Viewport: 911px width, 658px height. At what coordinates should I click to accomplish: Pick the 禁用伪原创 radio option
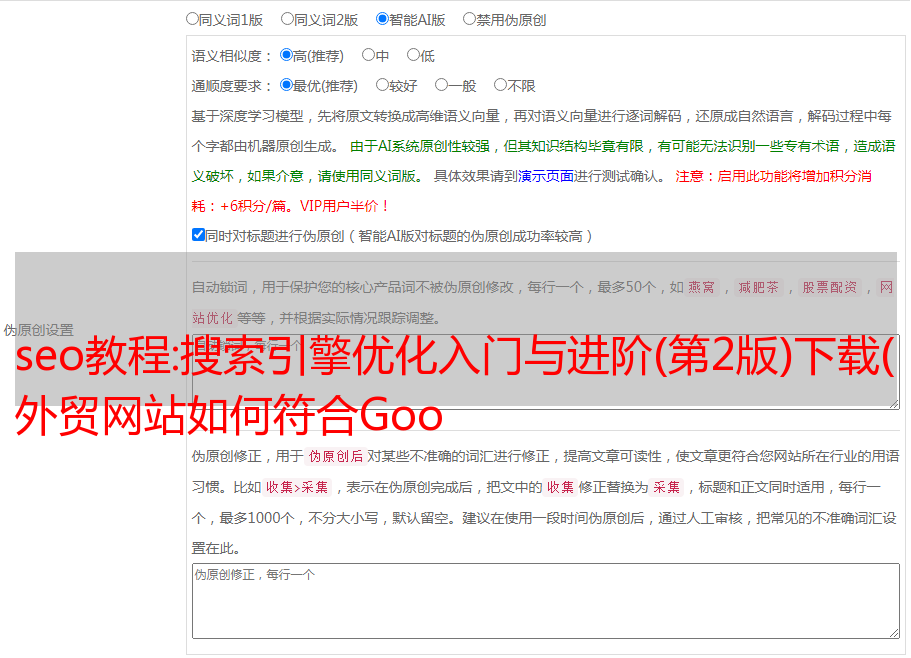469,19
